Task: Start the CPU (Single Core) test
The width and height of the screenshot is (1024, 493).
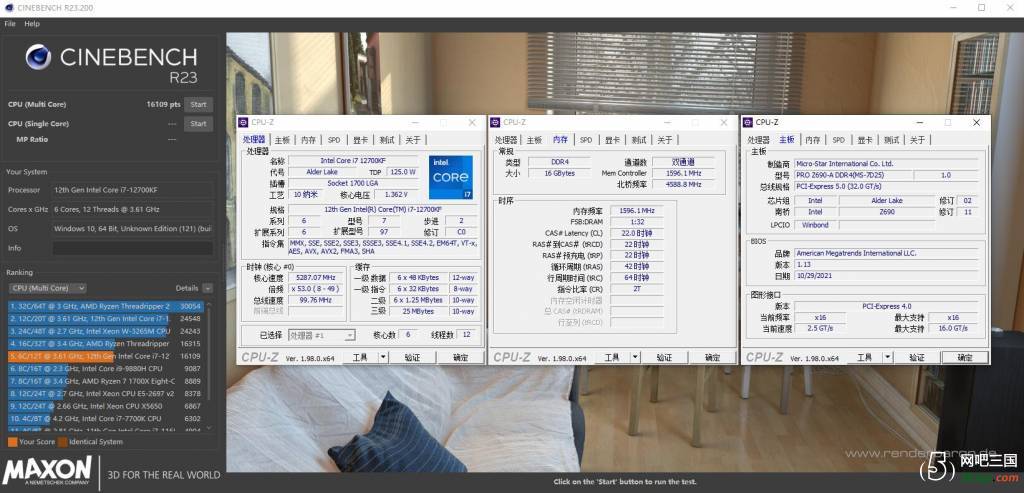Action: [199, 123]
